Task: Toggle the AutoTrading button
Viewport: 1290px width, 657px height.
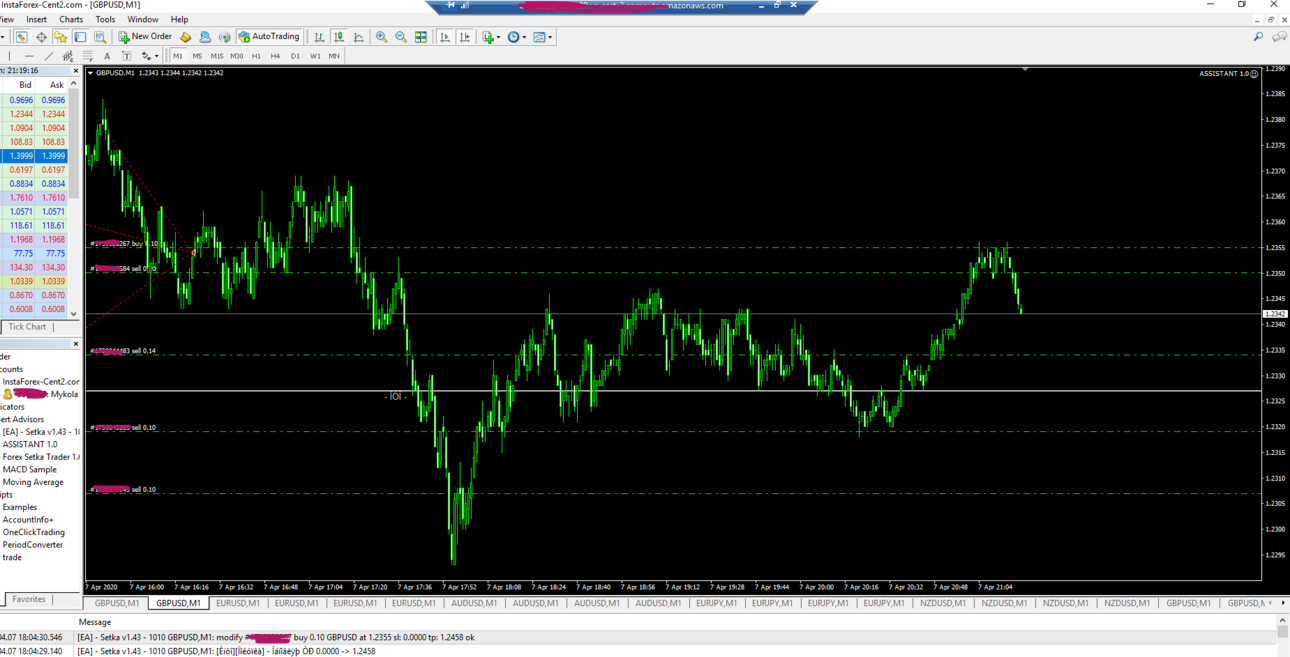Action: [269, 37]
